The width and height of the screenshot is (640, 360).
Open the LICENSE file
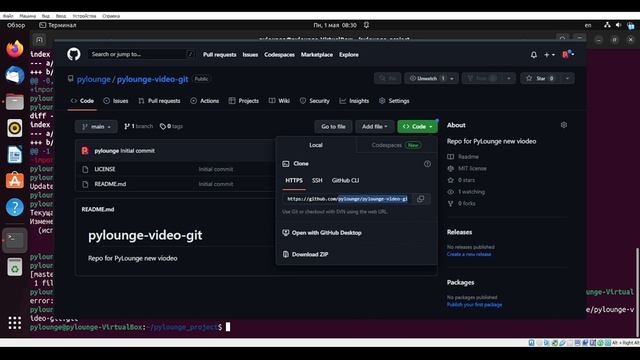coord(105,169)
